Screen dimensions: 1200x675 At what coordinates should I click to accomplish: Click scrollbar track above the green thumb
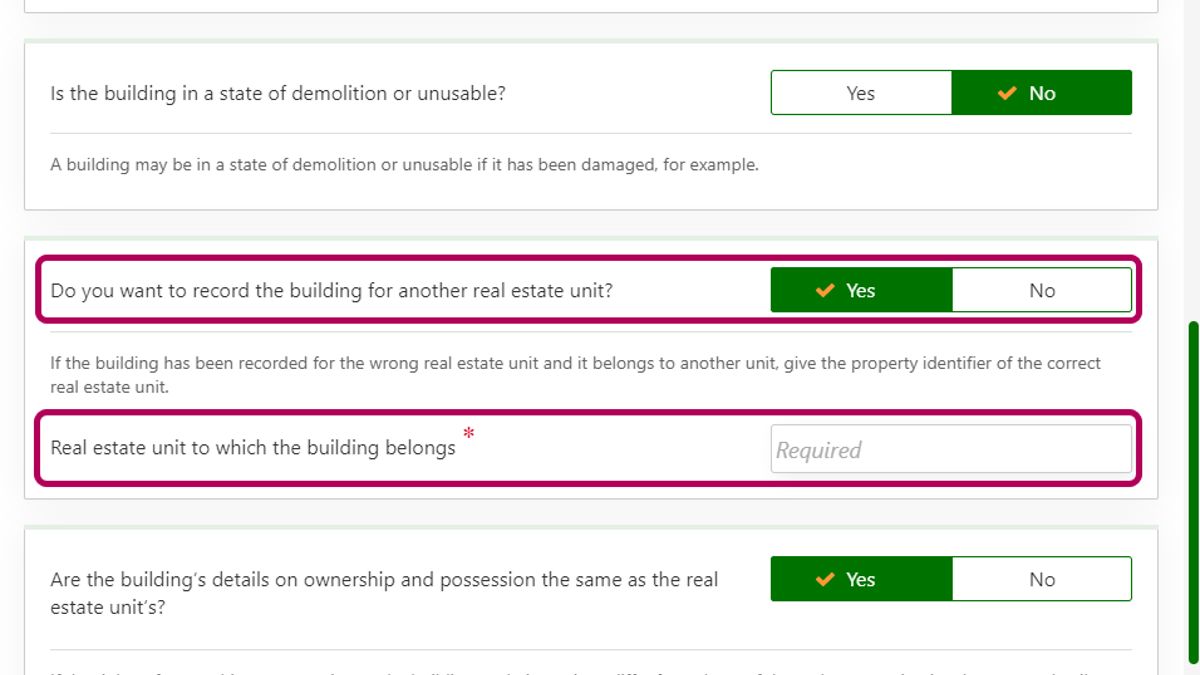1192,160
